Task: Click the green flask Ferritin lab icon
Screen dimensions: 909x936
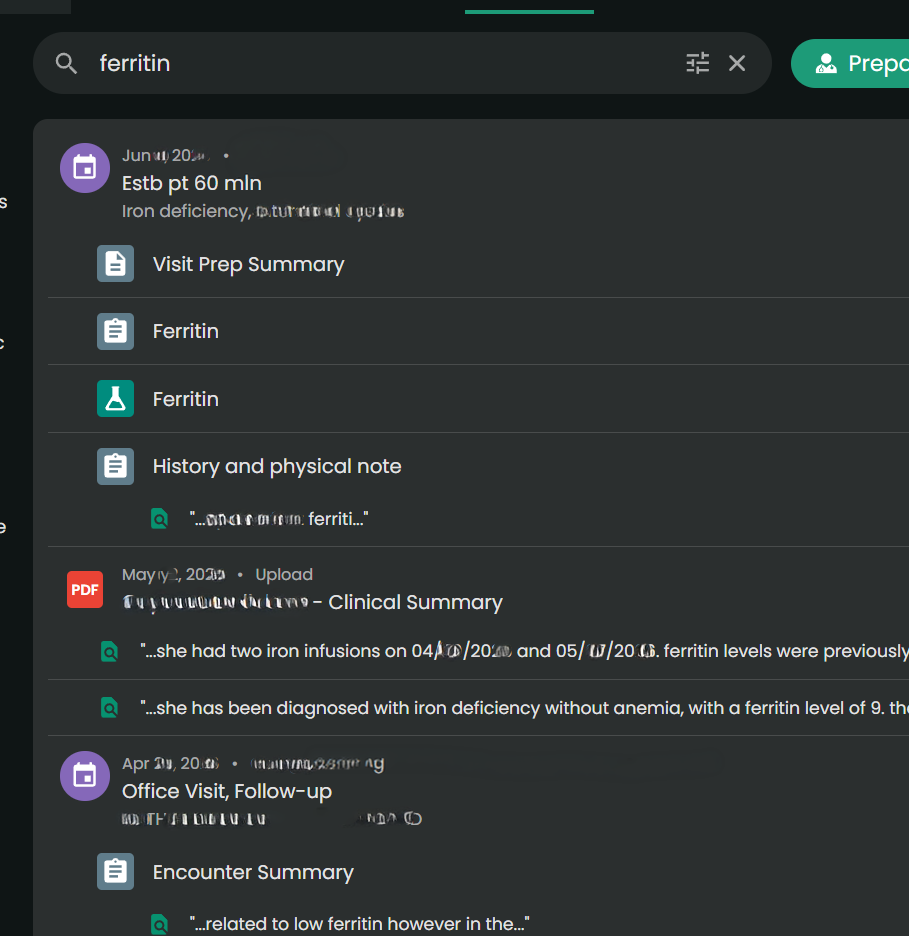Action: [x=115, y=399]
